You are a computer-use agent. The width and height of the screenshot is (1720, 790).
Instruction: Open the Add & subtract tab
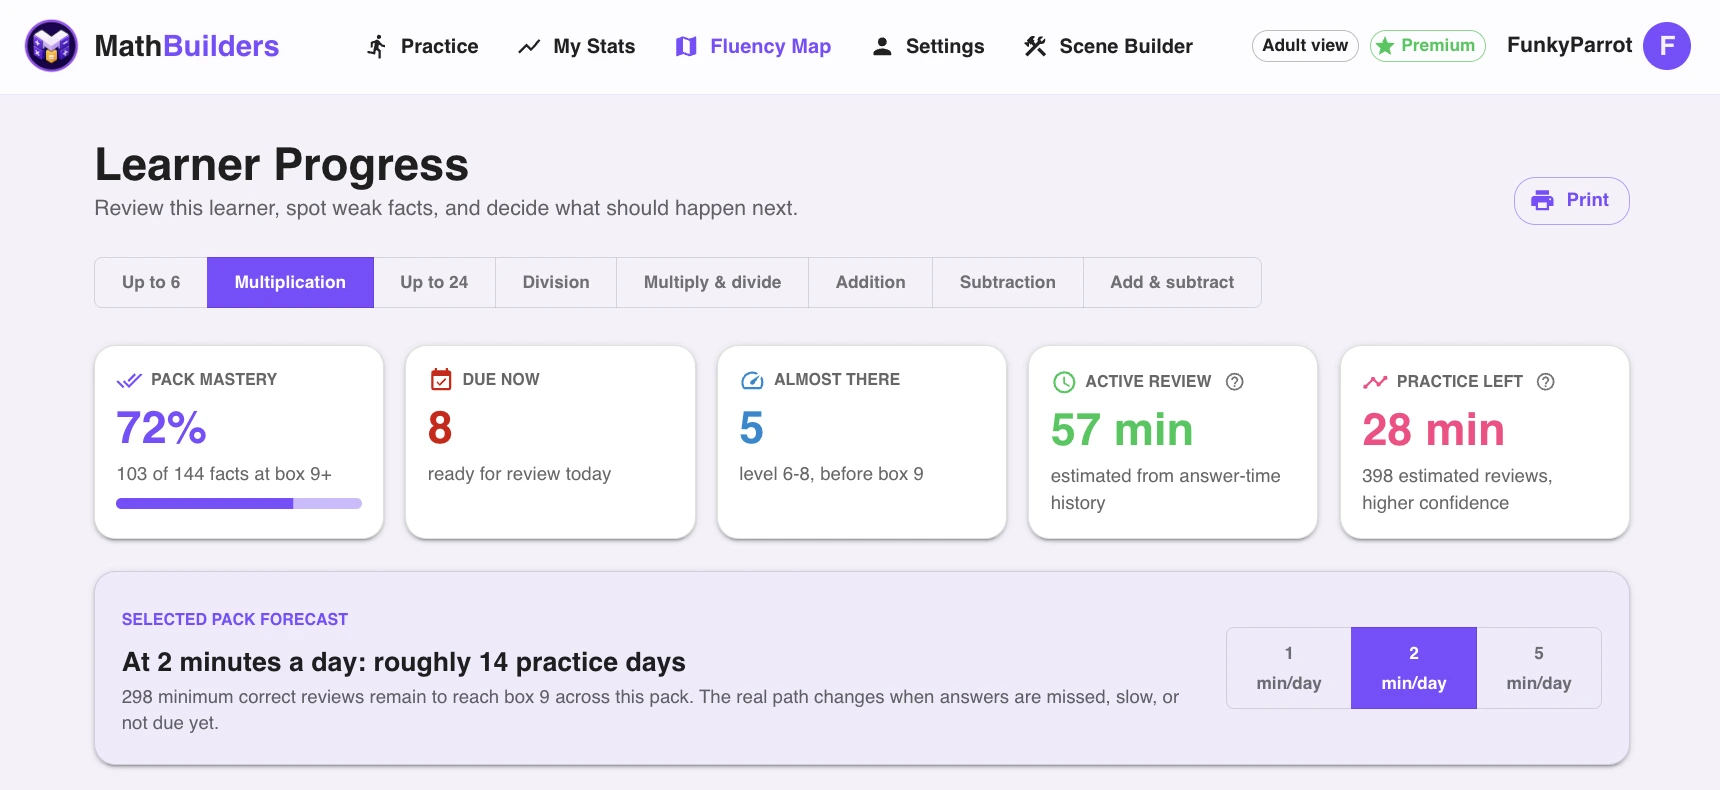tap(1172, 282)
